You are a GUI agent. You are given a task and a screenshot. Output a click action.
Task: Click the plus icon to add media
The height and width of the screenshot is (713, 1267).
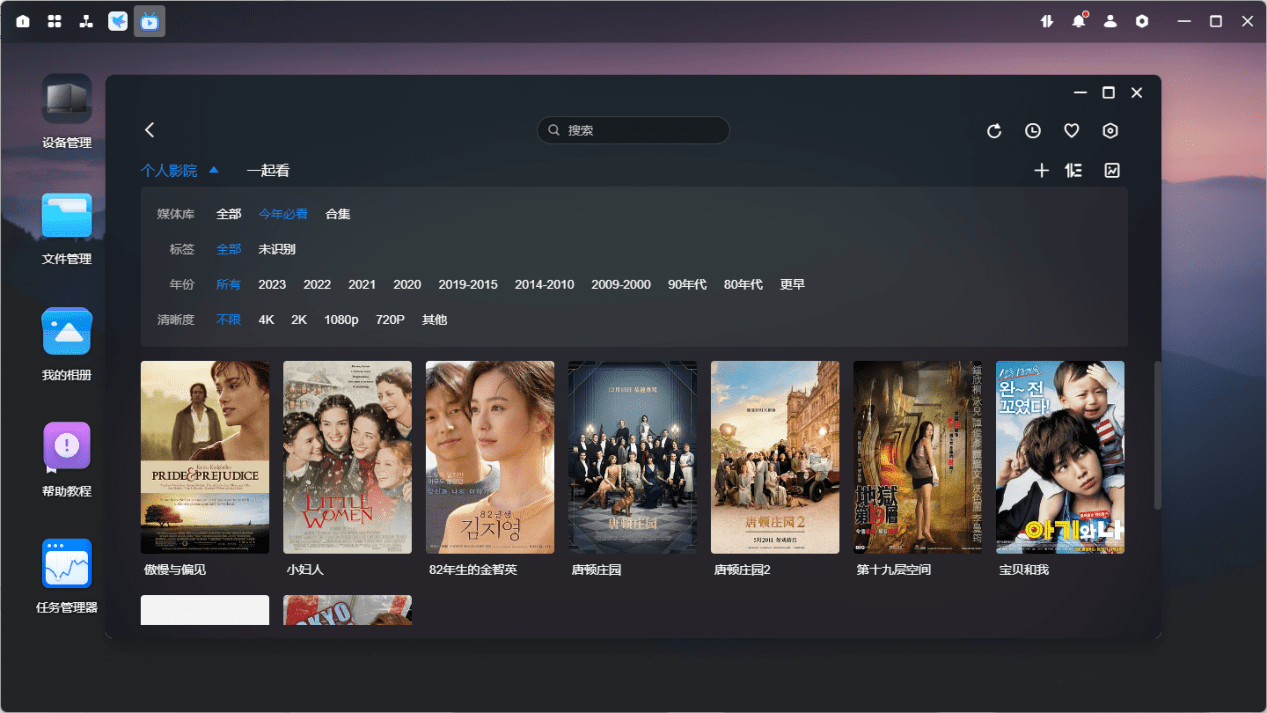(x=1041, y=171)
